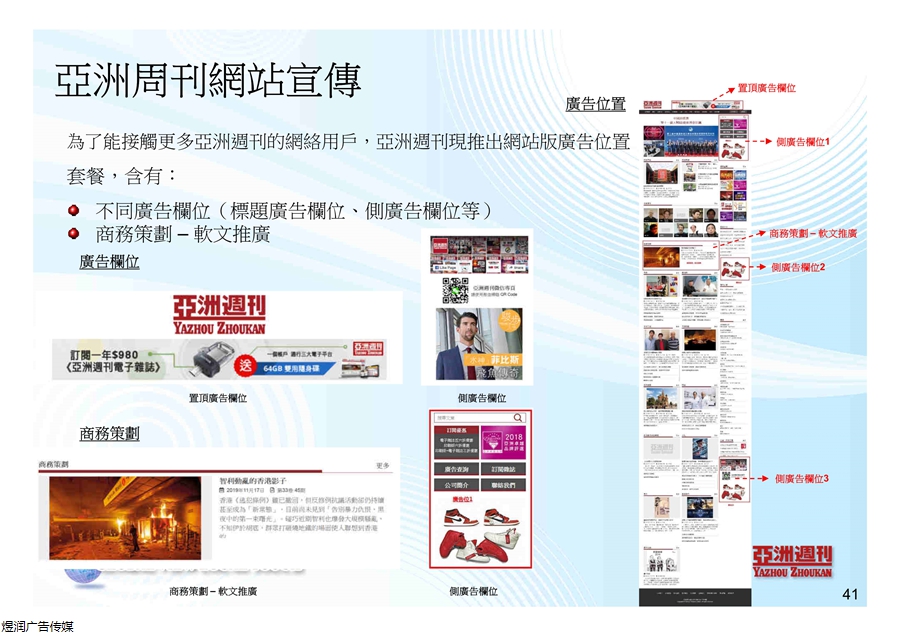
Task: Click the paragraph line starting 為了能接觸更多亞洲週刊
Action: point(348,141)
